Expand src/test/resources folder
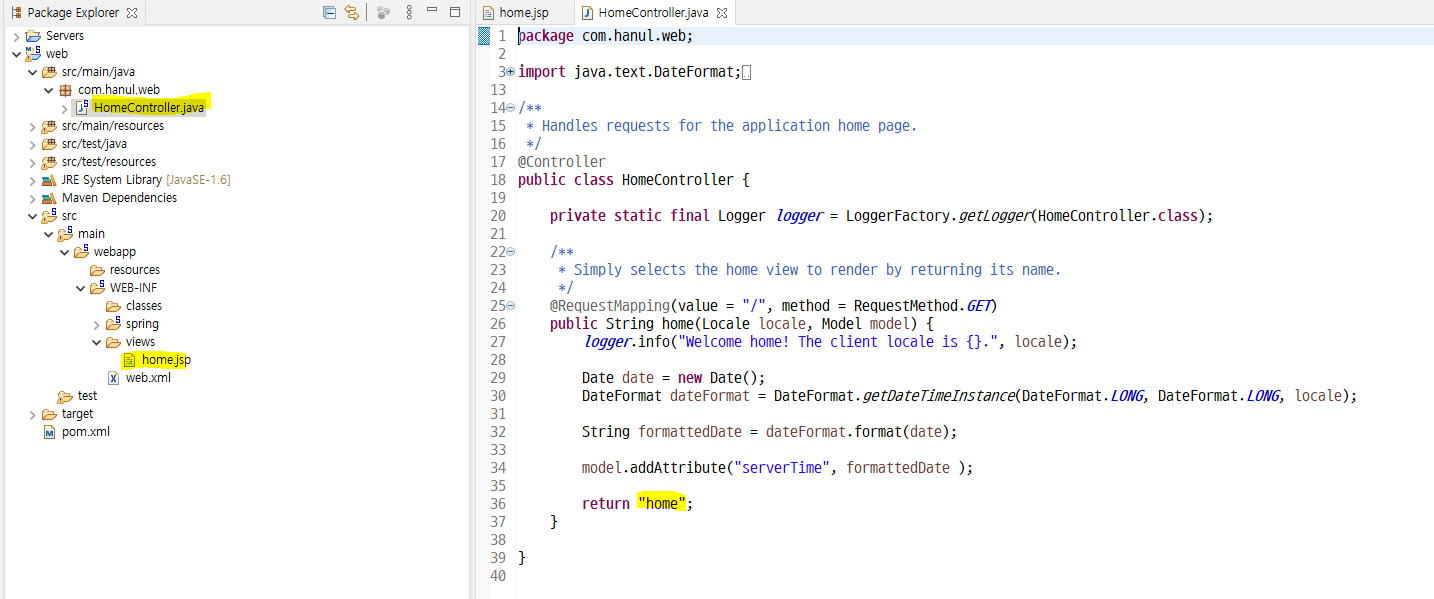Image resolution: width=1434 pixels, height=599 pixels. coord(32,162)
